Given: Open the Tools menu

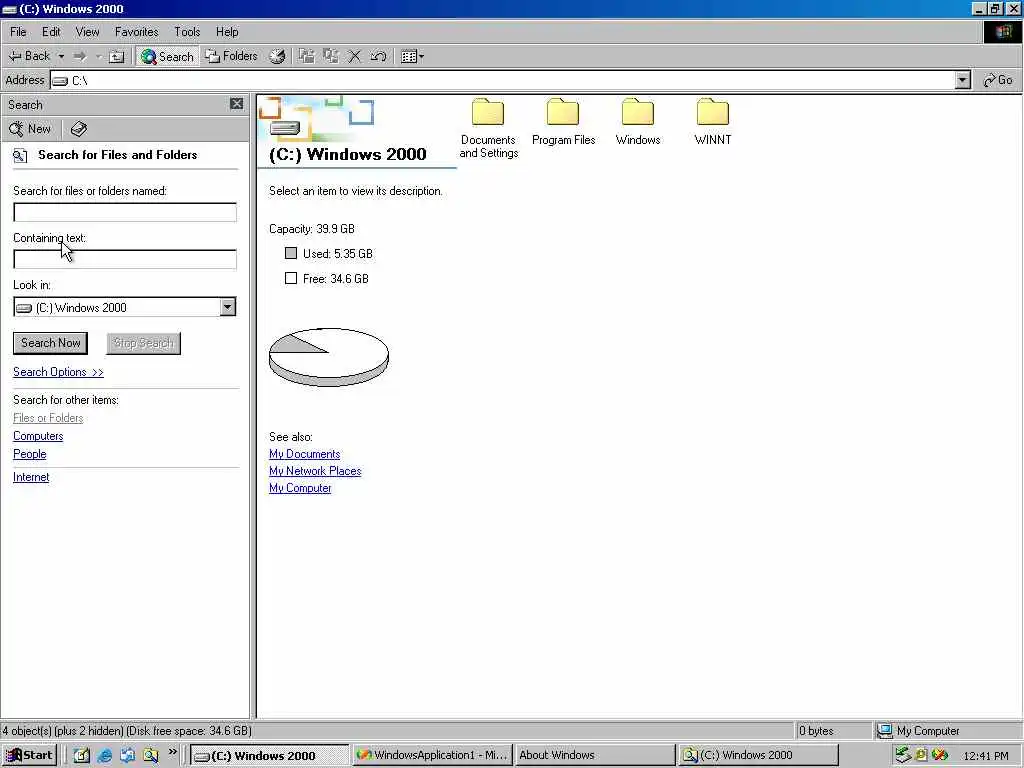Looking at the screenshot, I should click(187, 32).
